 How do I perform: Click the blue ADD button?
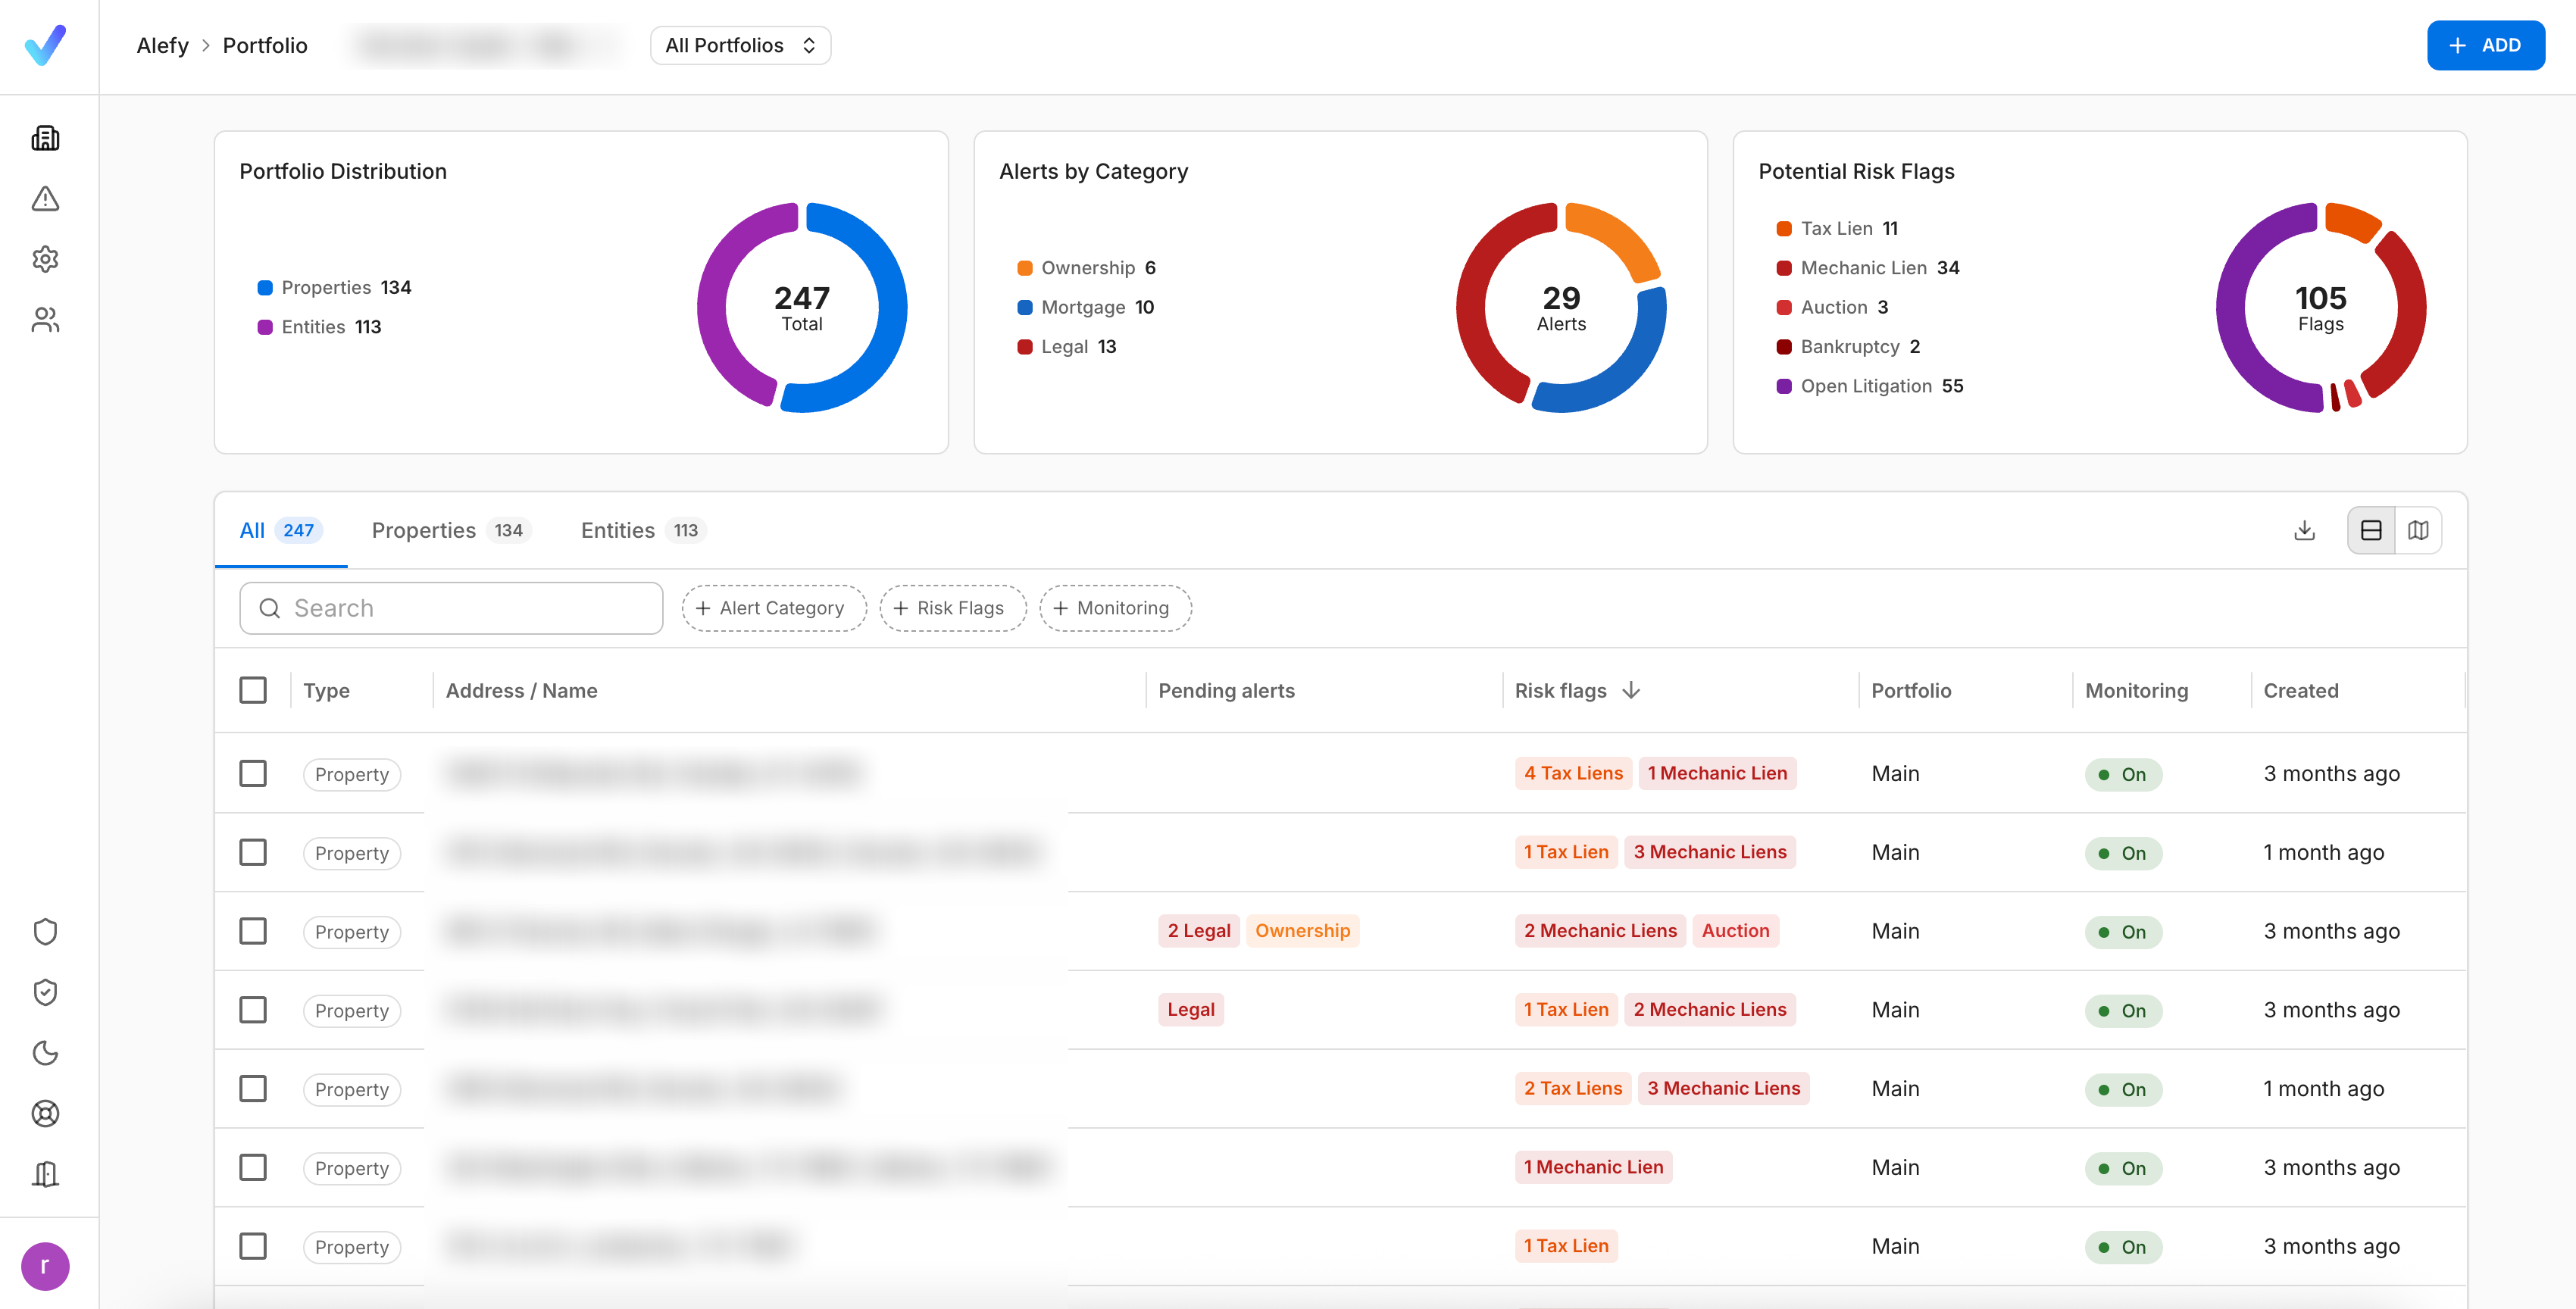[x=2485, y=45]
